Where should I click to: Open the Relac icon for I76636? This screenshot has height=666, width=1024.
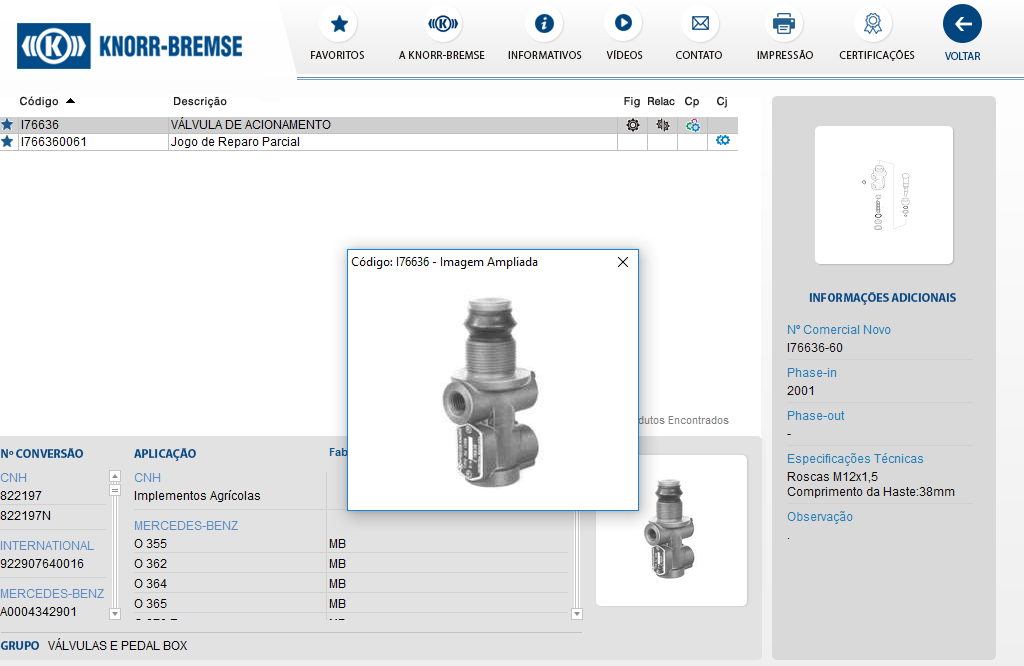[662, 125]
